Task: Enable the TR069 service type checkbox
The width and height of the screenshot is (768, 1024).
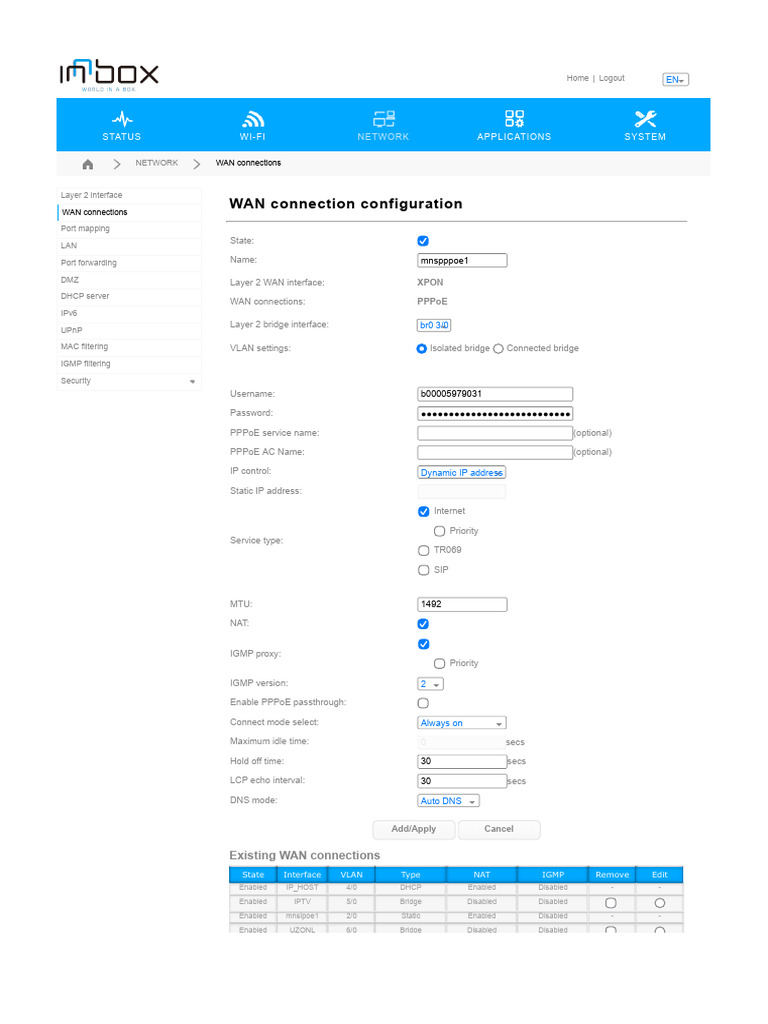Action: click(x=423, y=551)
